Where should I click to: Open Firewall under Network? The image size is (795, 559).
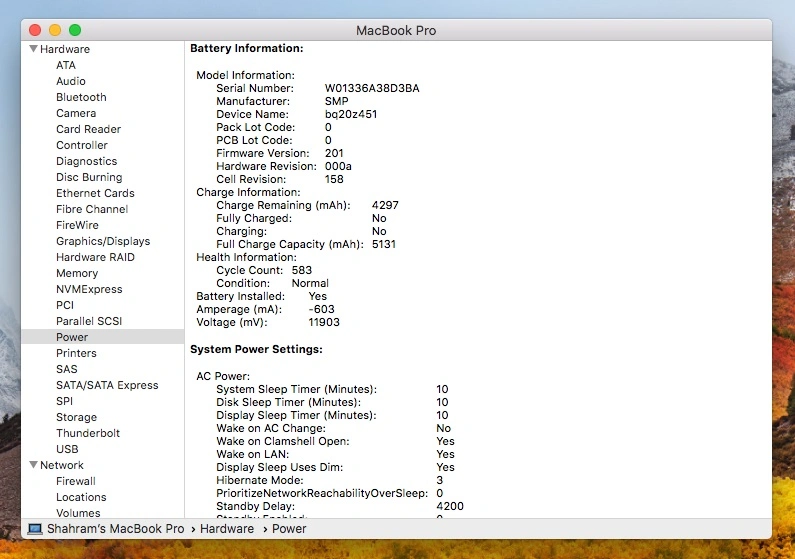click(76, 481)
